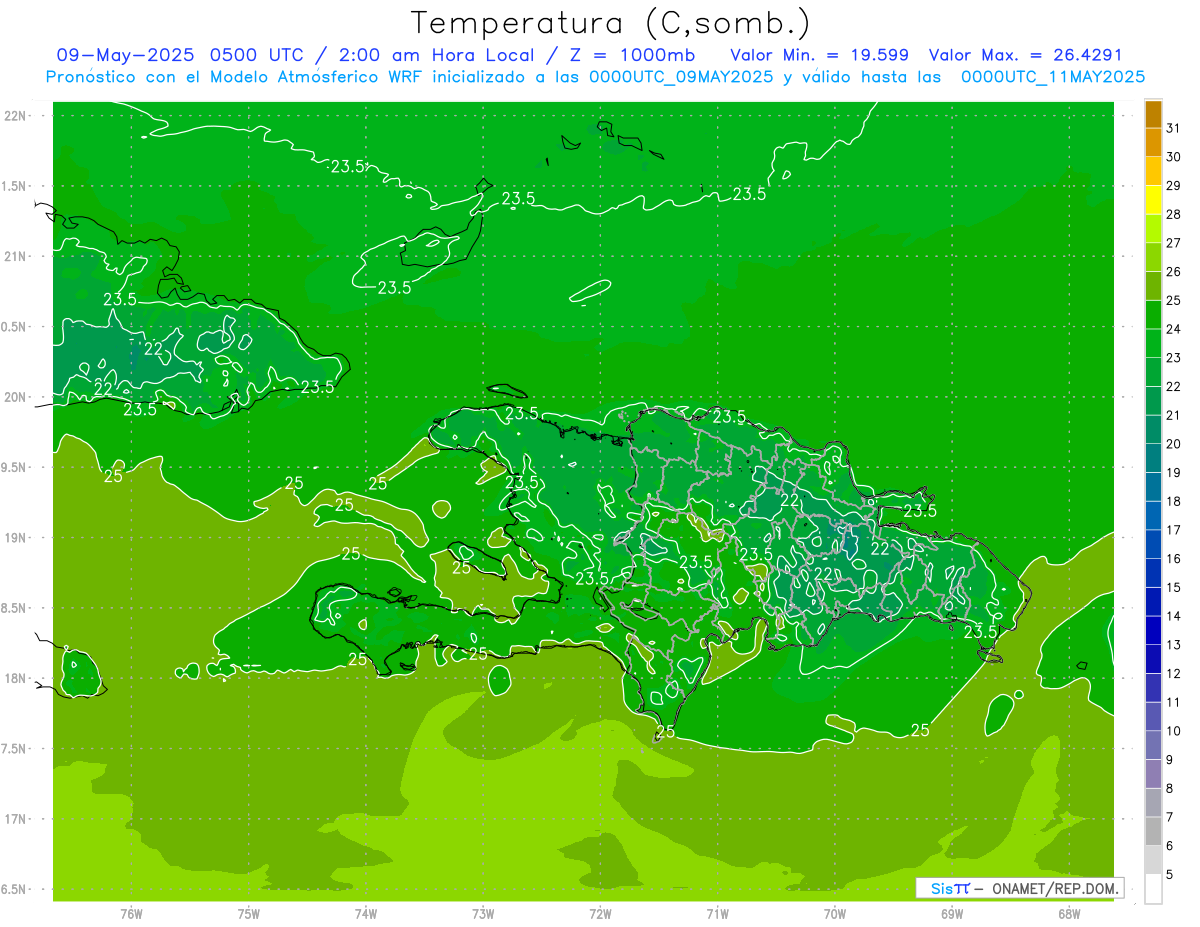Click the "73W" longitude axis label

point(483,914)
